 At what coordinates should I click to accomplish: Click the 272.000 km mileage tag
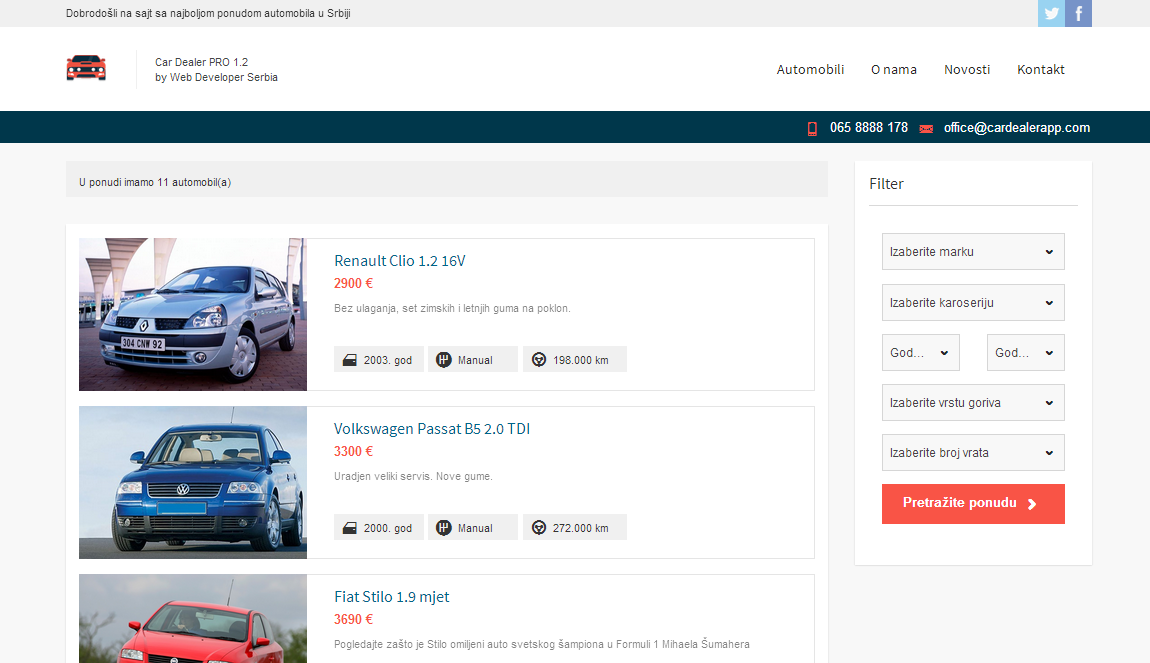[575, 528]
